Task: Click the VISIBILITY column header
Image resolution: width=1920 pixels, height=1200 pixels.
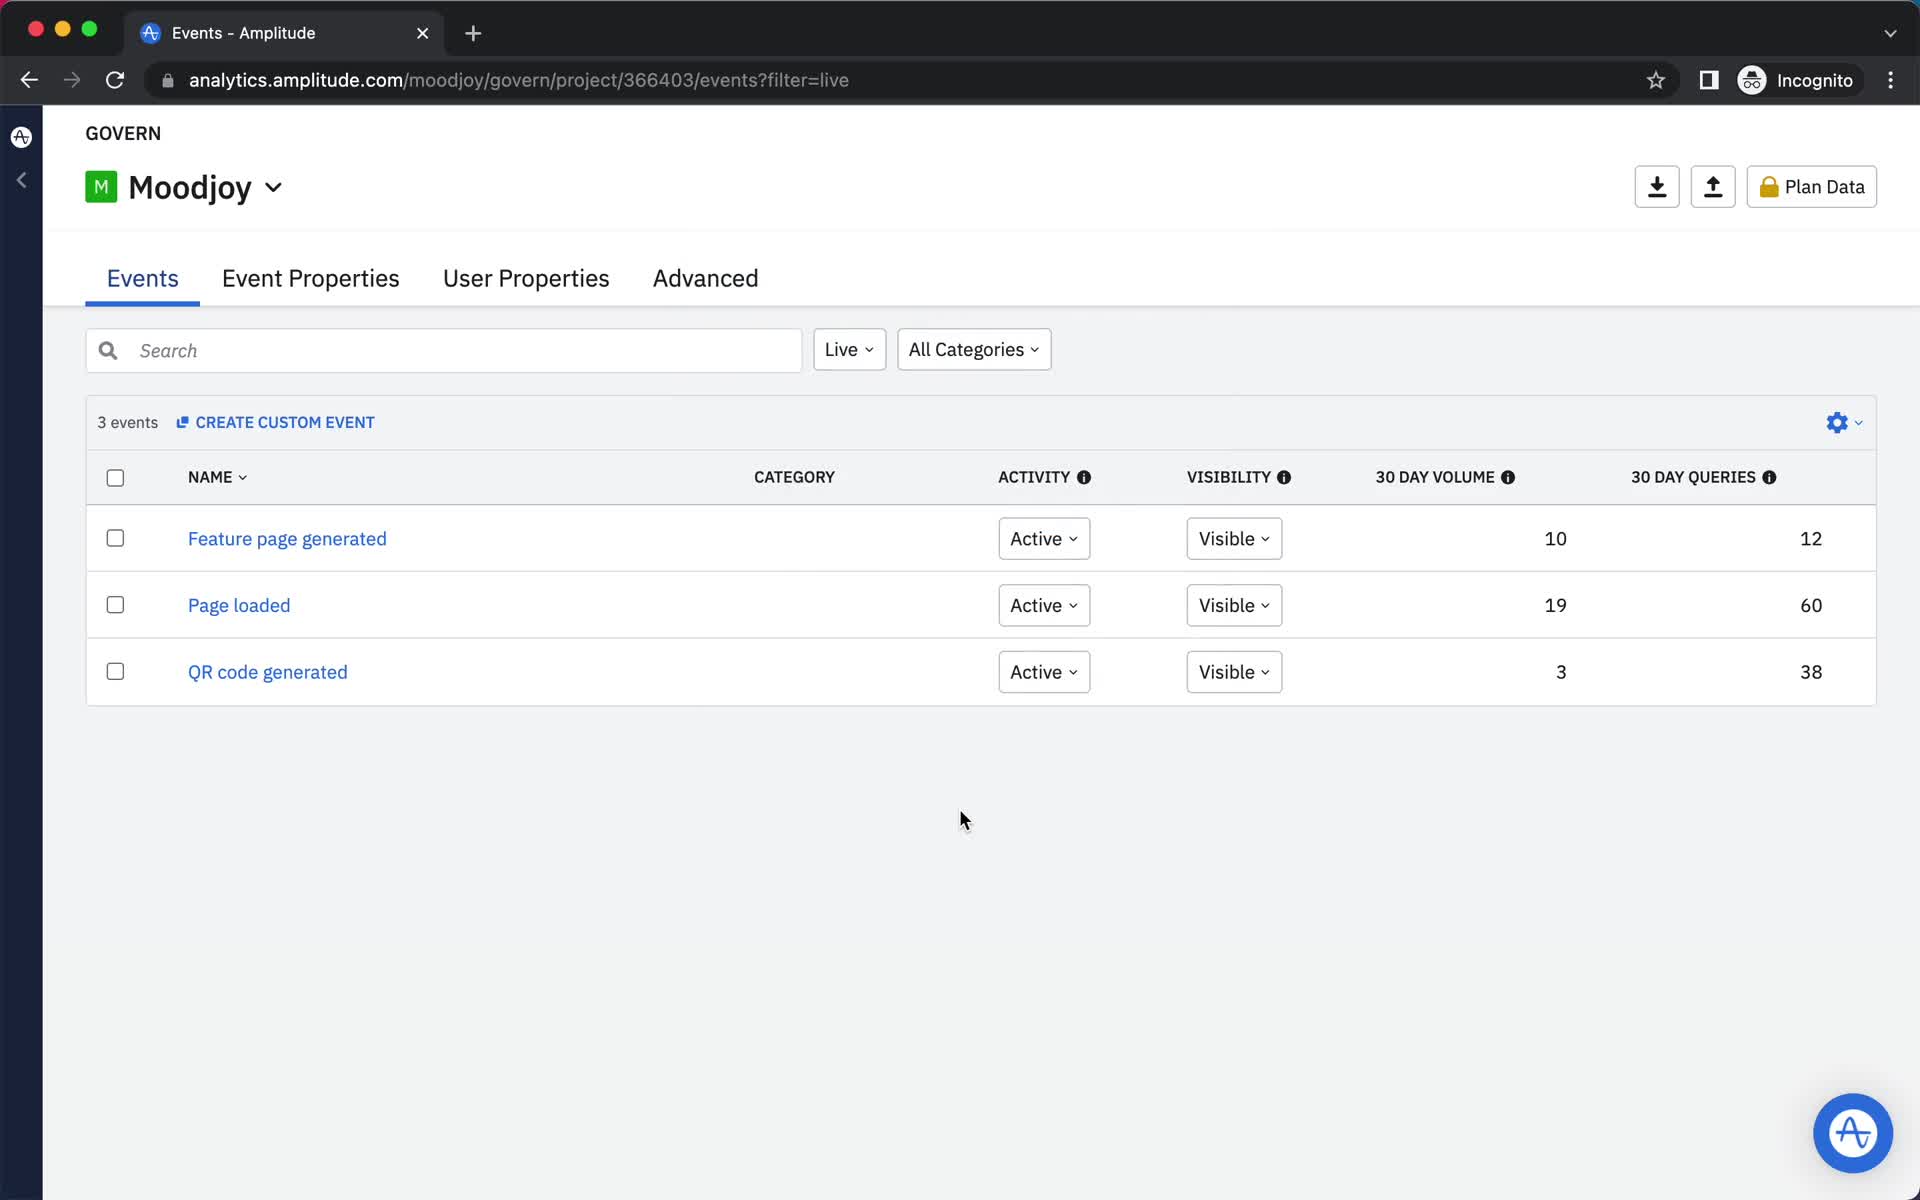Action: 1228,478
